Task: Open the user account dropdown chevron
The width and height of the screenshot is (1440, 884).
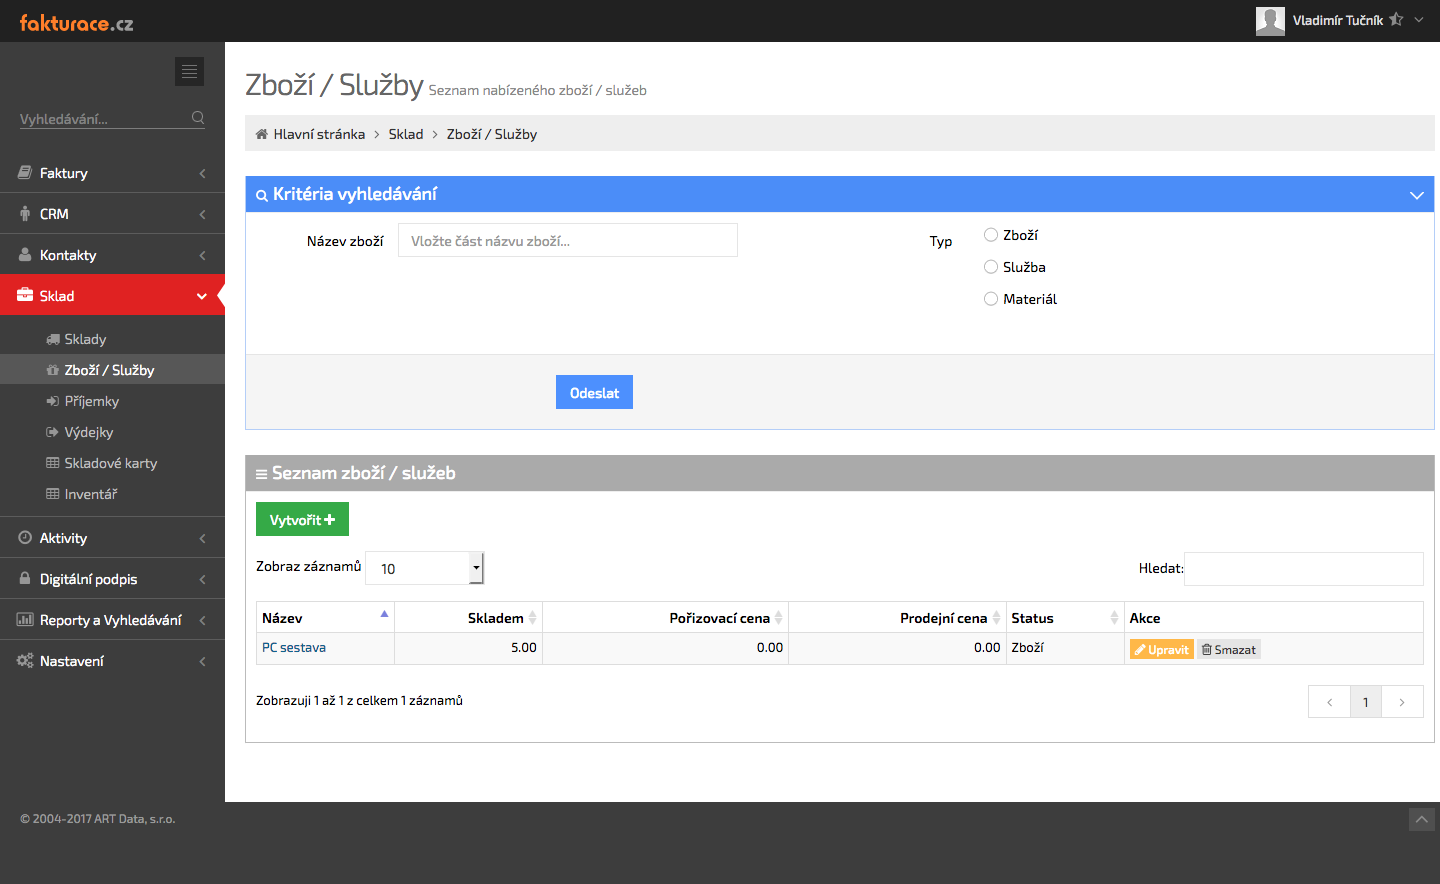Action: tap(1419, 20)
